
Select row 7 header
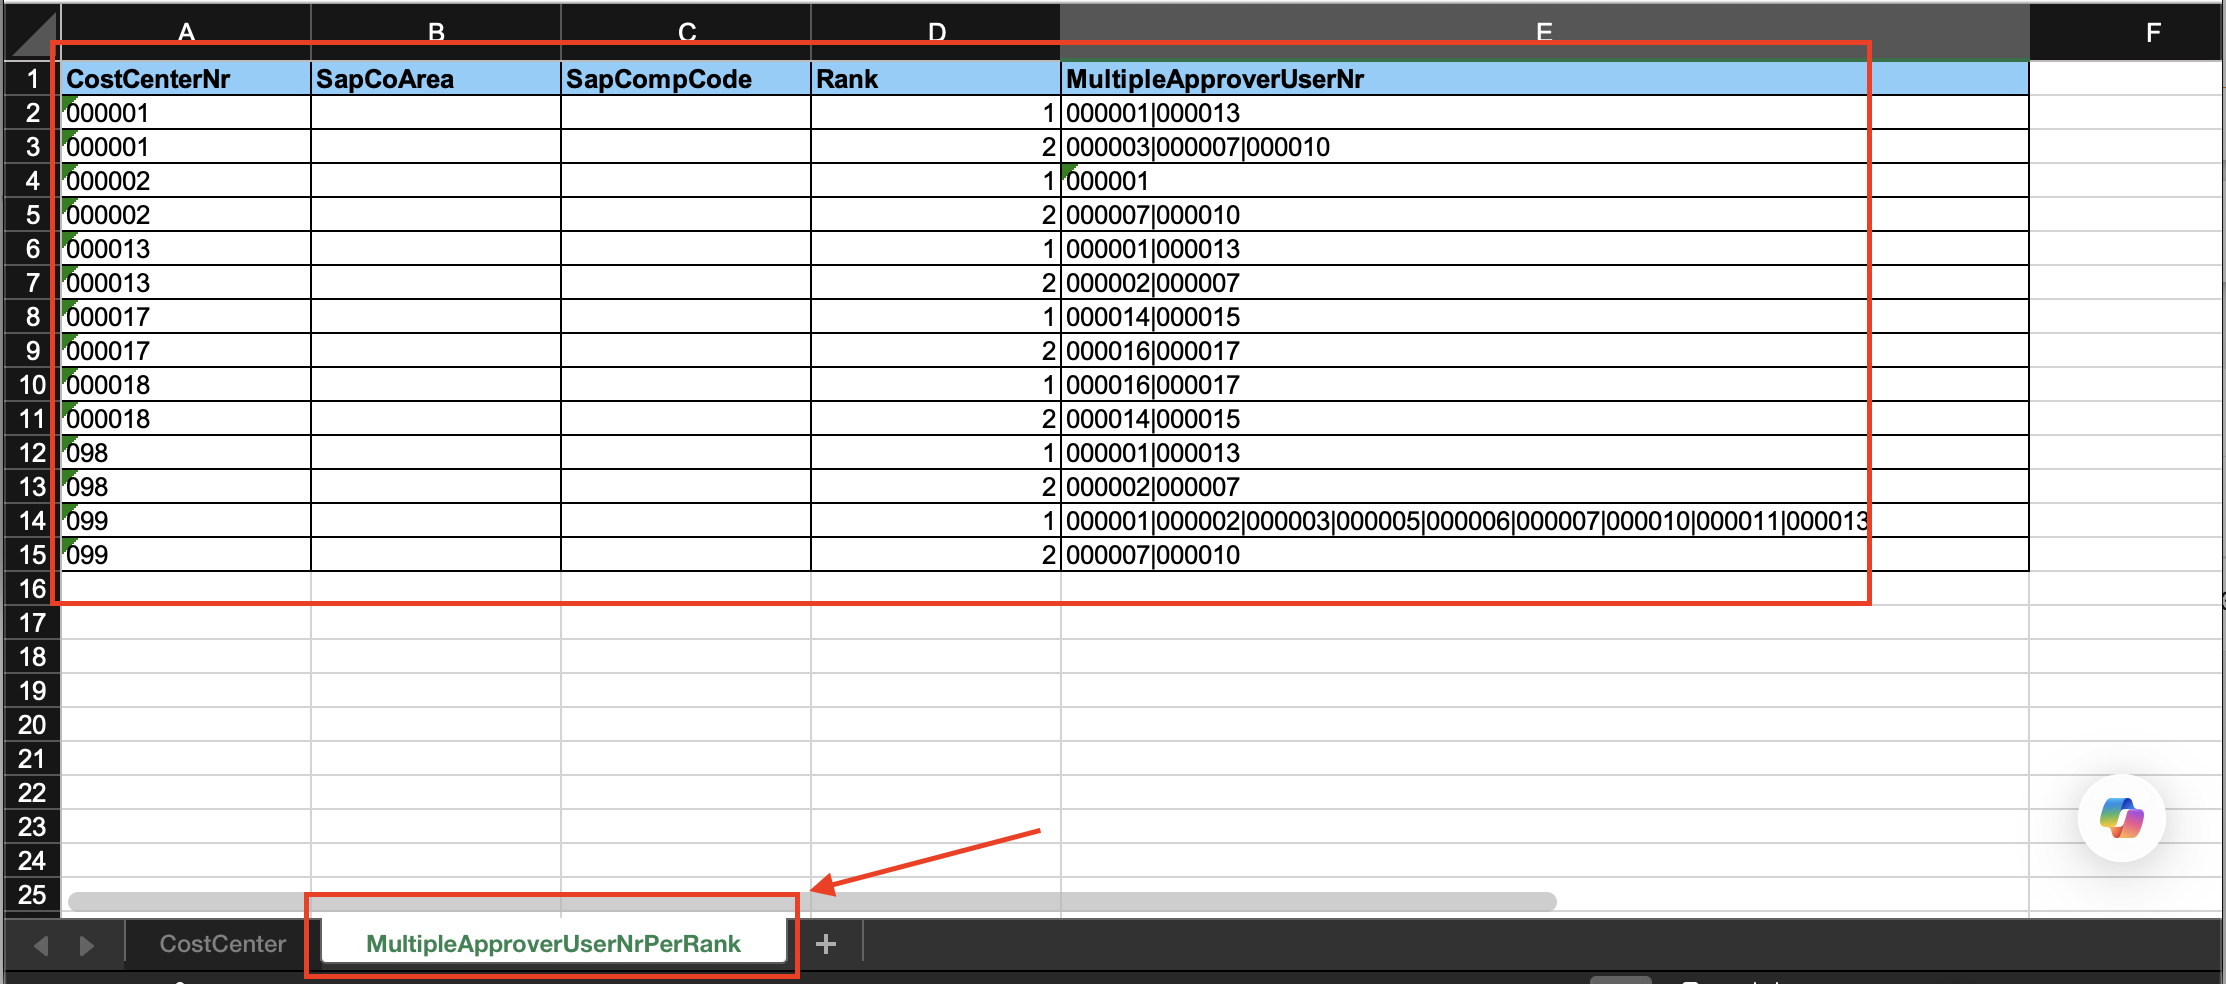(33, 283)
